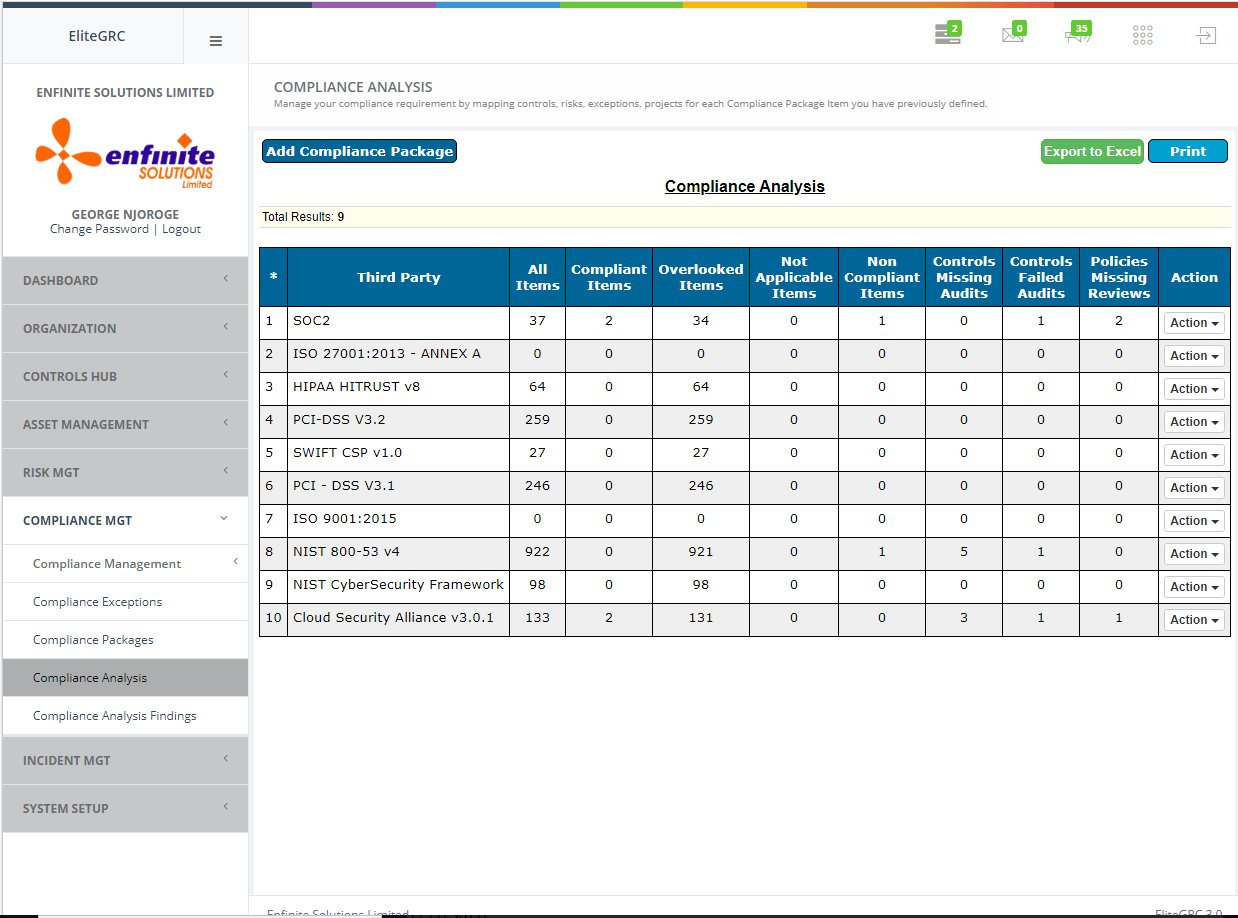The width and height of the screenshot is (1238, 918).
Task: Click the Non Compliant Items column header
Action: (x=882, y=277)
